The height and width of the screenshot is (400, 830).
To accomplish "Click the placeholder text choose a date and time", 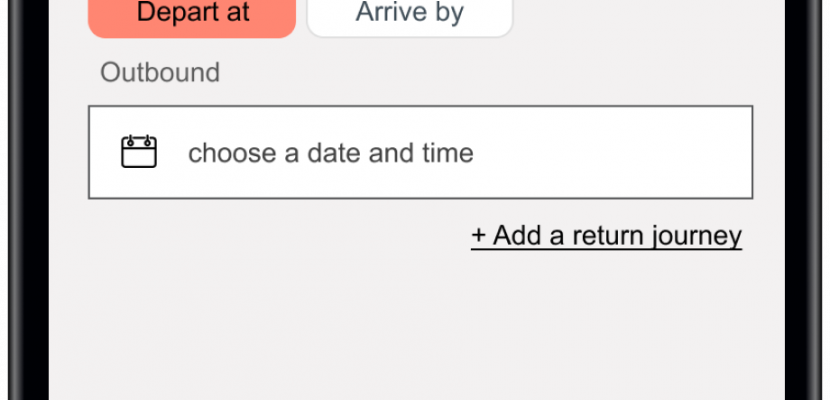I will (331, 153).
